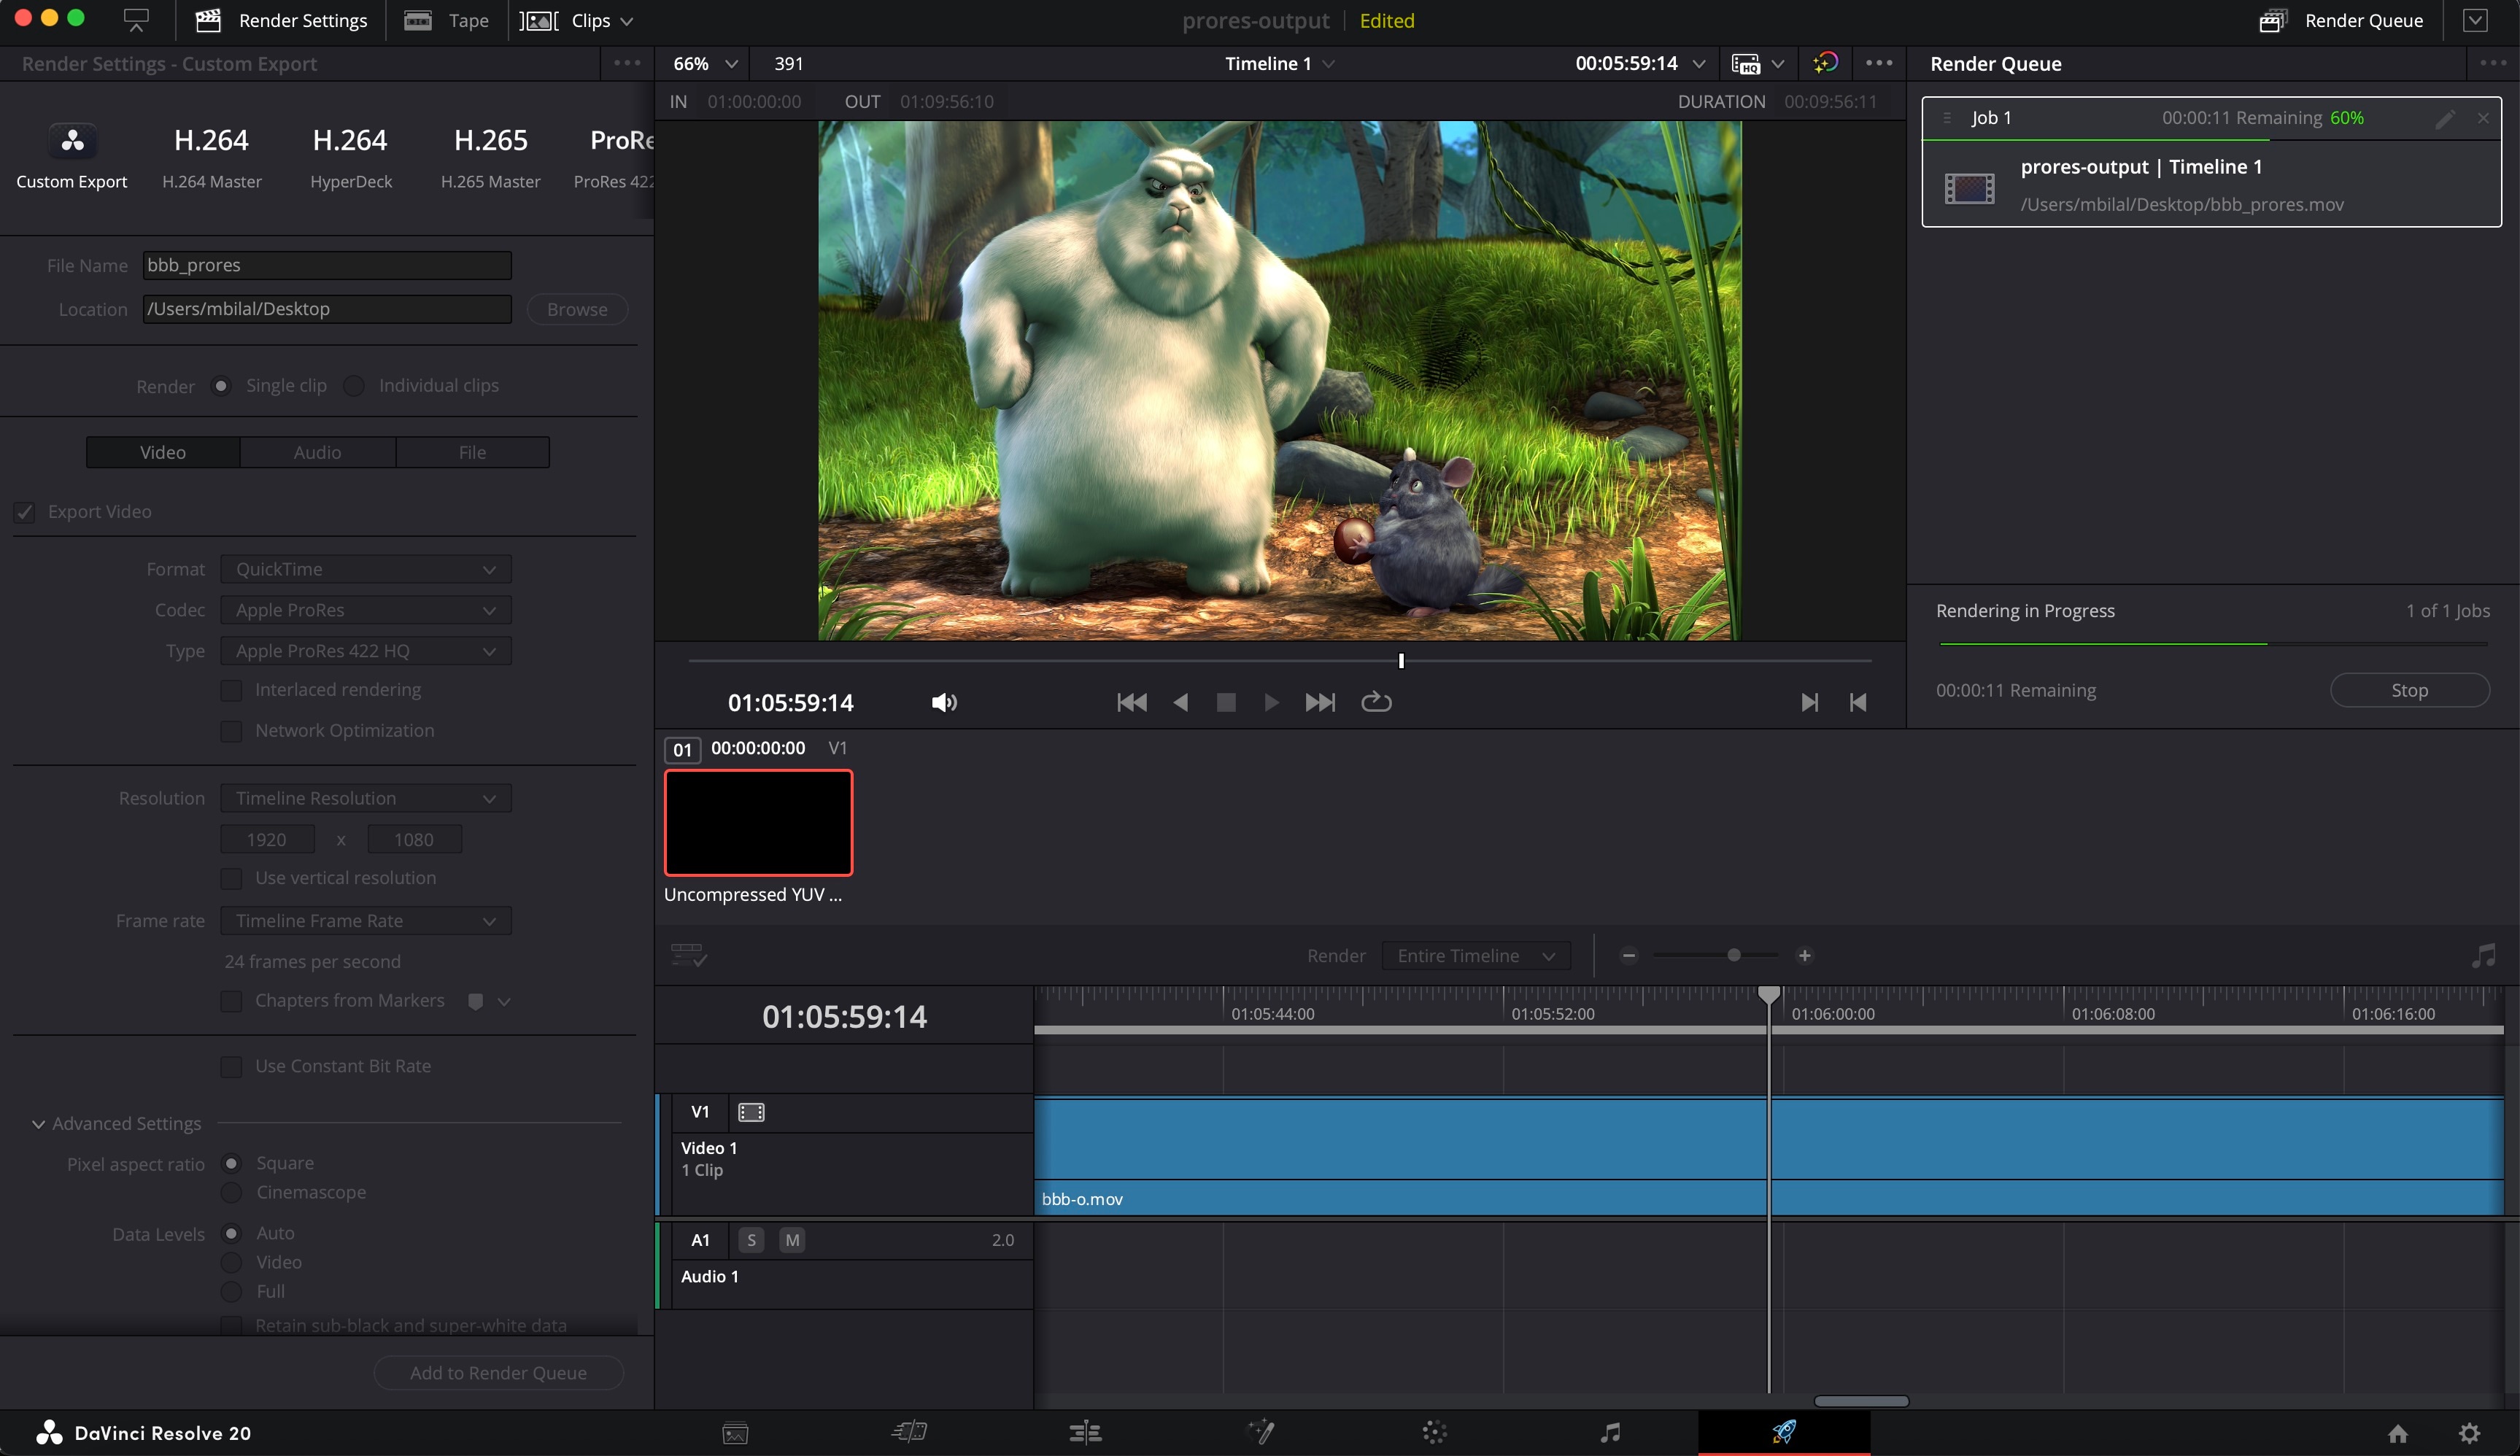
Task: Toggle the Clips panel in top bar
Action: click(x=577, y=21)
